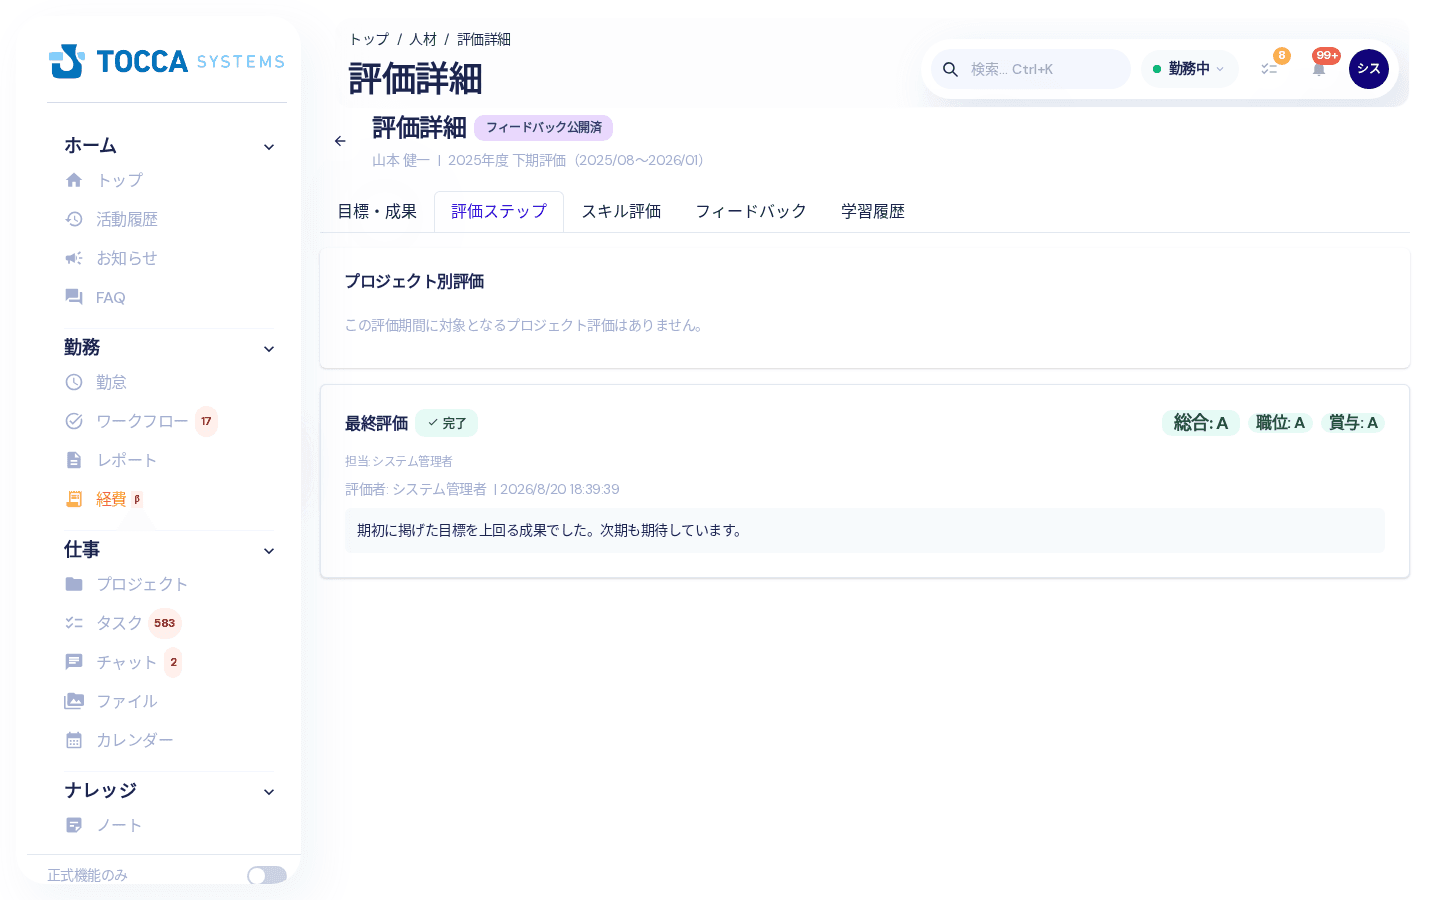Click the トップ breadcrumb link
Screen dimensions: 1440x900
point(369,39)
